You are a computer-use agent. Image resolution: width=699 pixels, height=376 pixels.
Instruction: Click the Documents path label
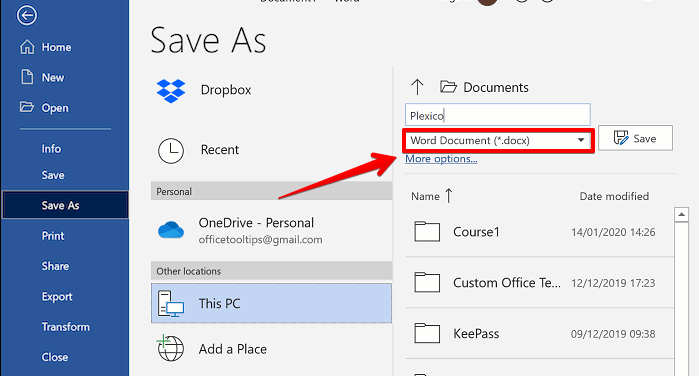click(x=496, y=87)
